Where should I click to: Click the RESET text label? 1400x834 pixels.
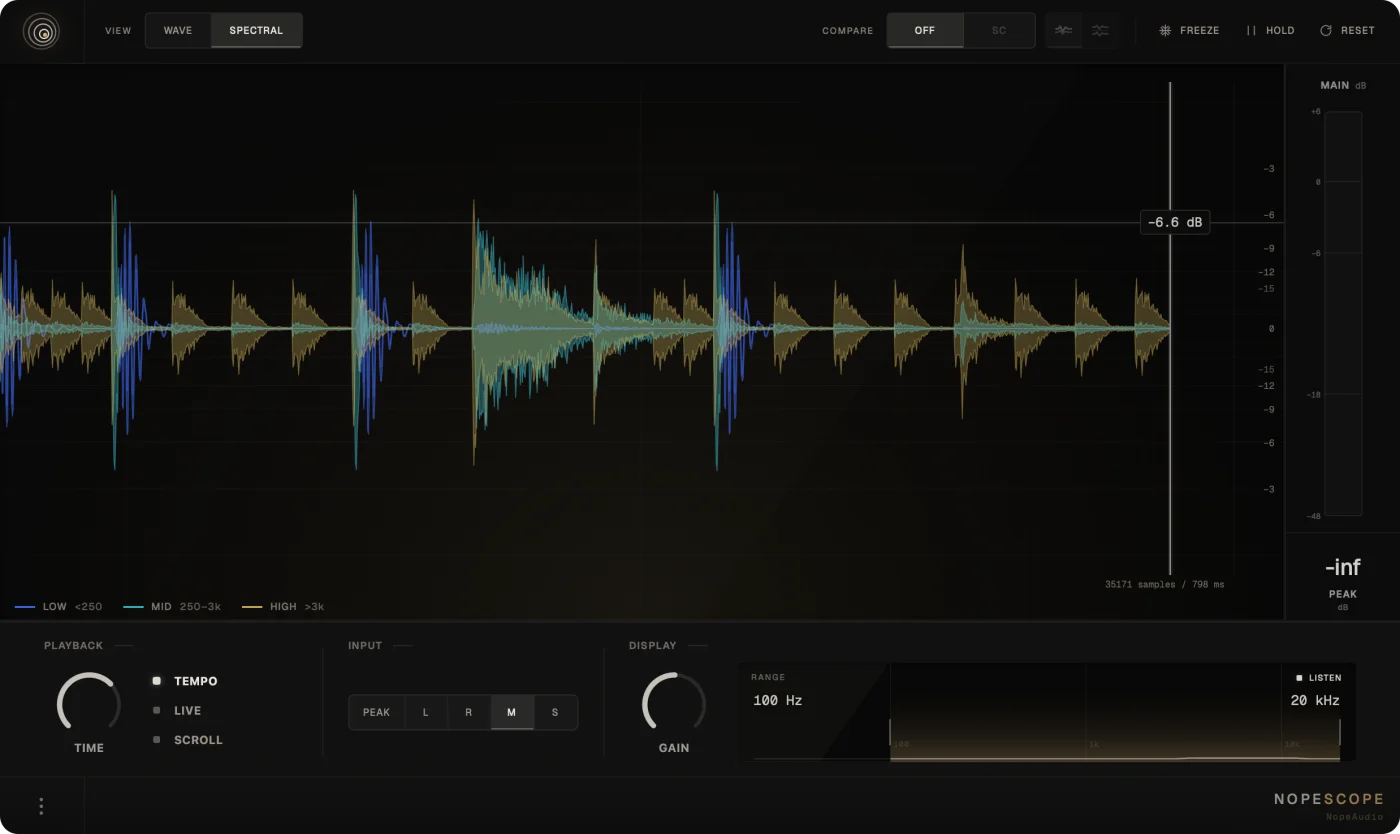[1358, 31]
